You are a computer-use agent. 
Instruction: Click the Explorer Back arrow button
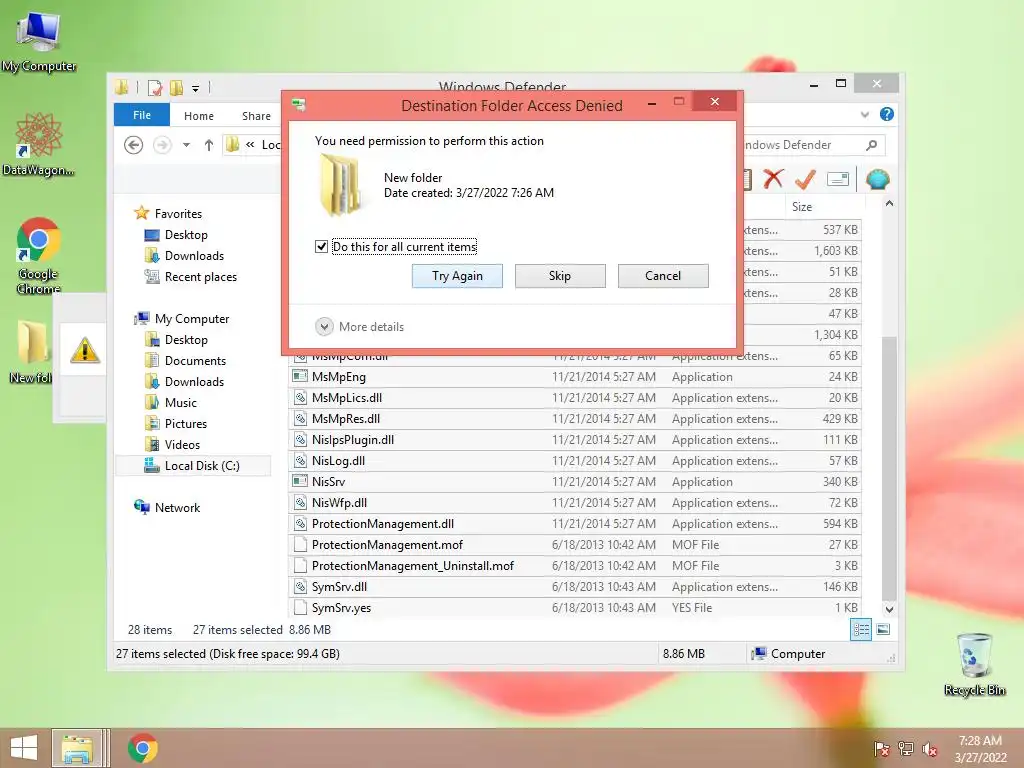(134, 145)
